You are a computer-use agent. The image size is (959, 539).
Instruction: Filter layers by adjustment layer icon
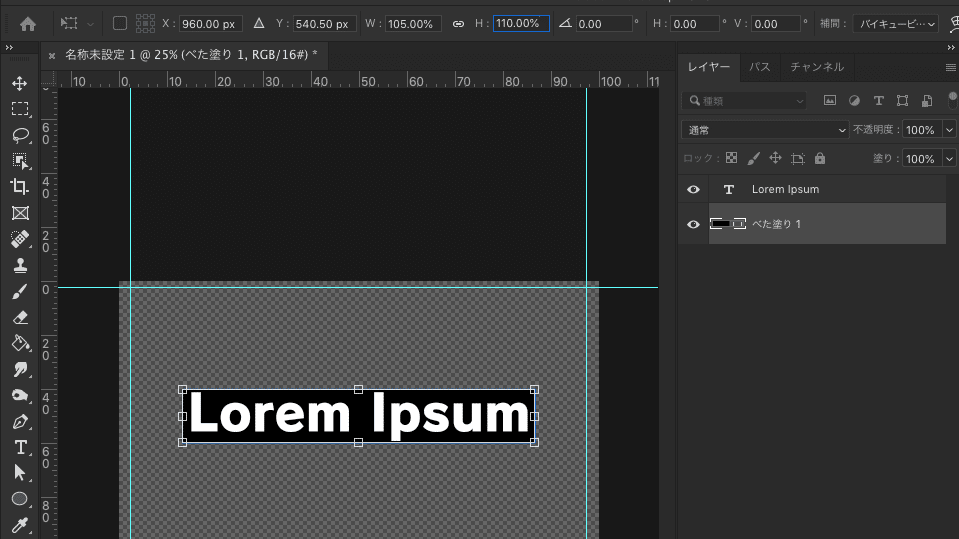click(854, 100)
